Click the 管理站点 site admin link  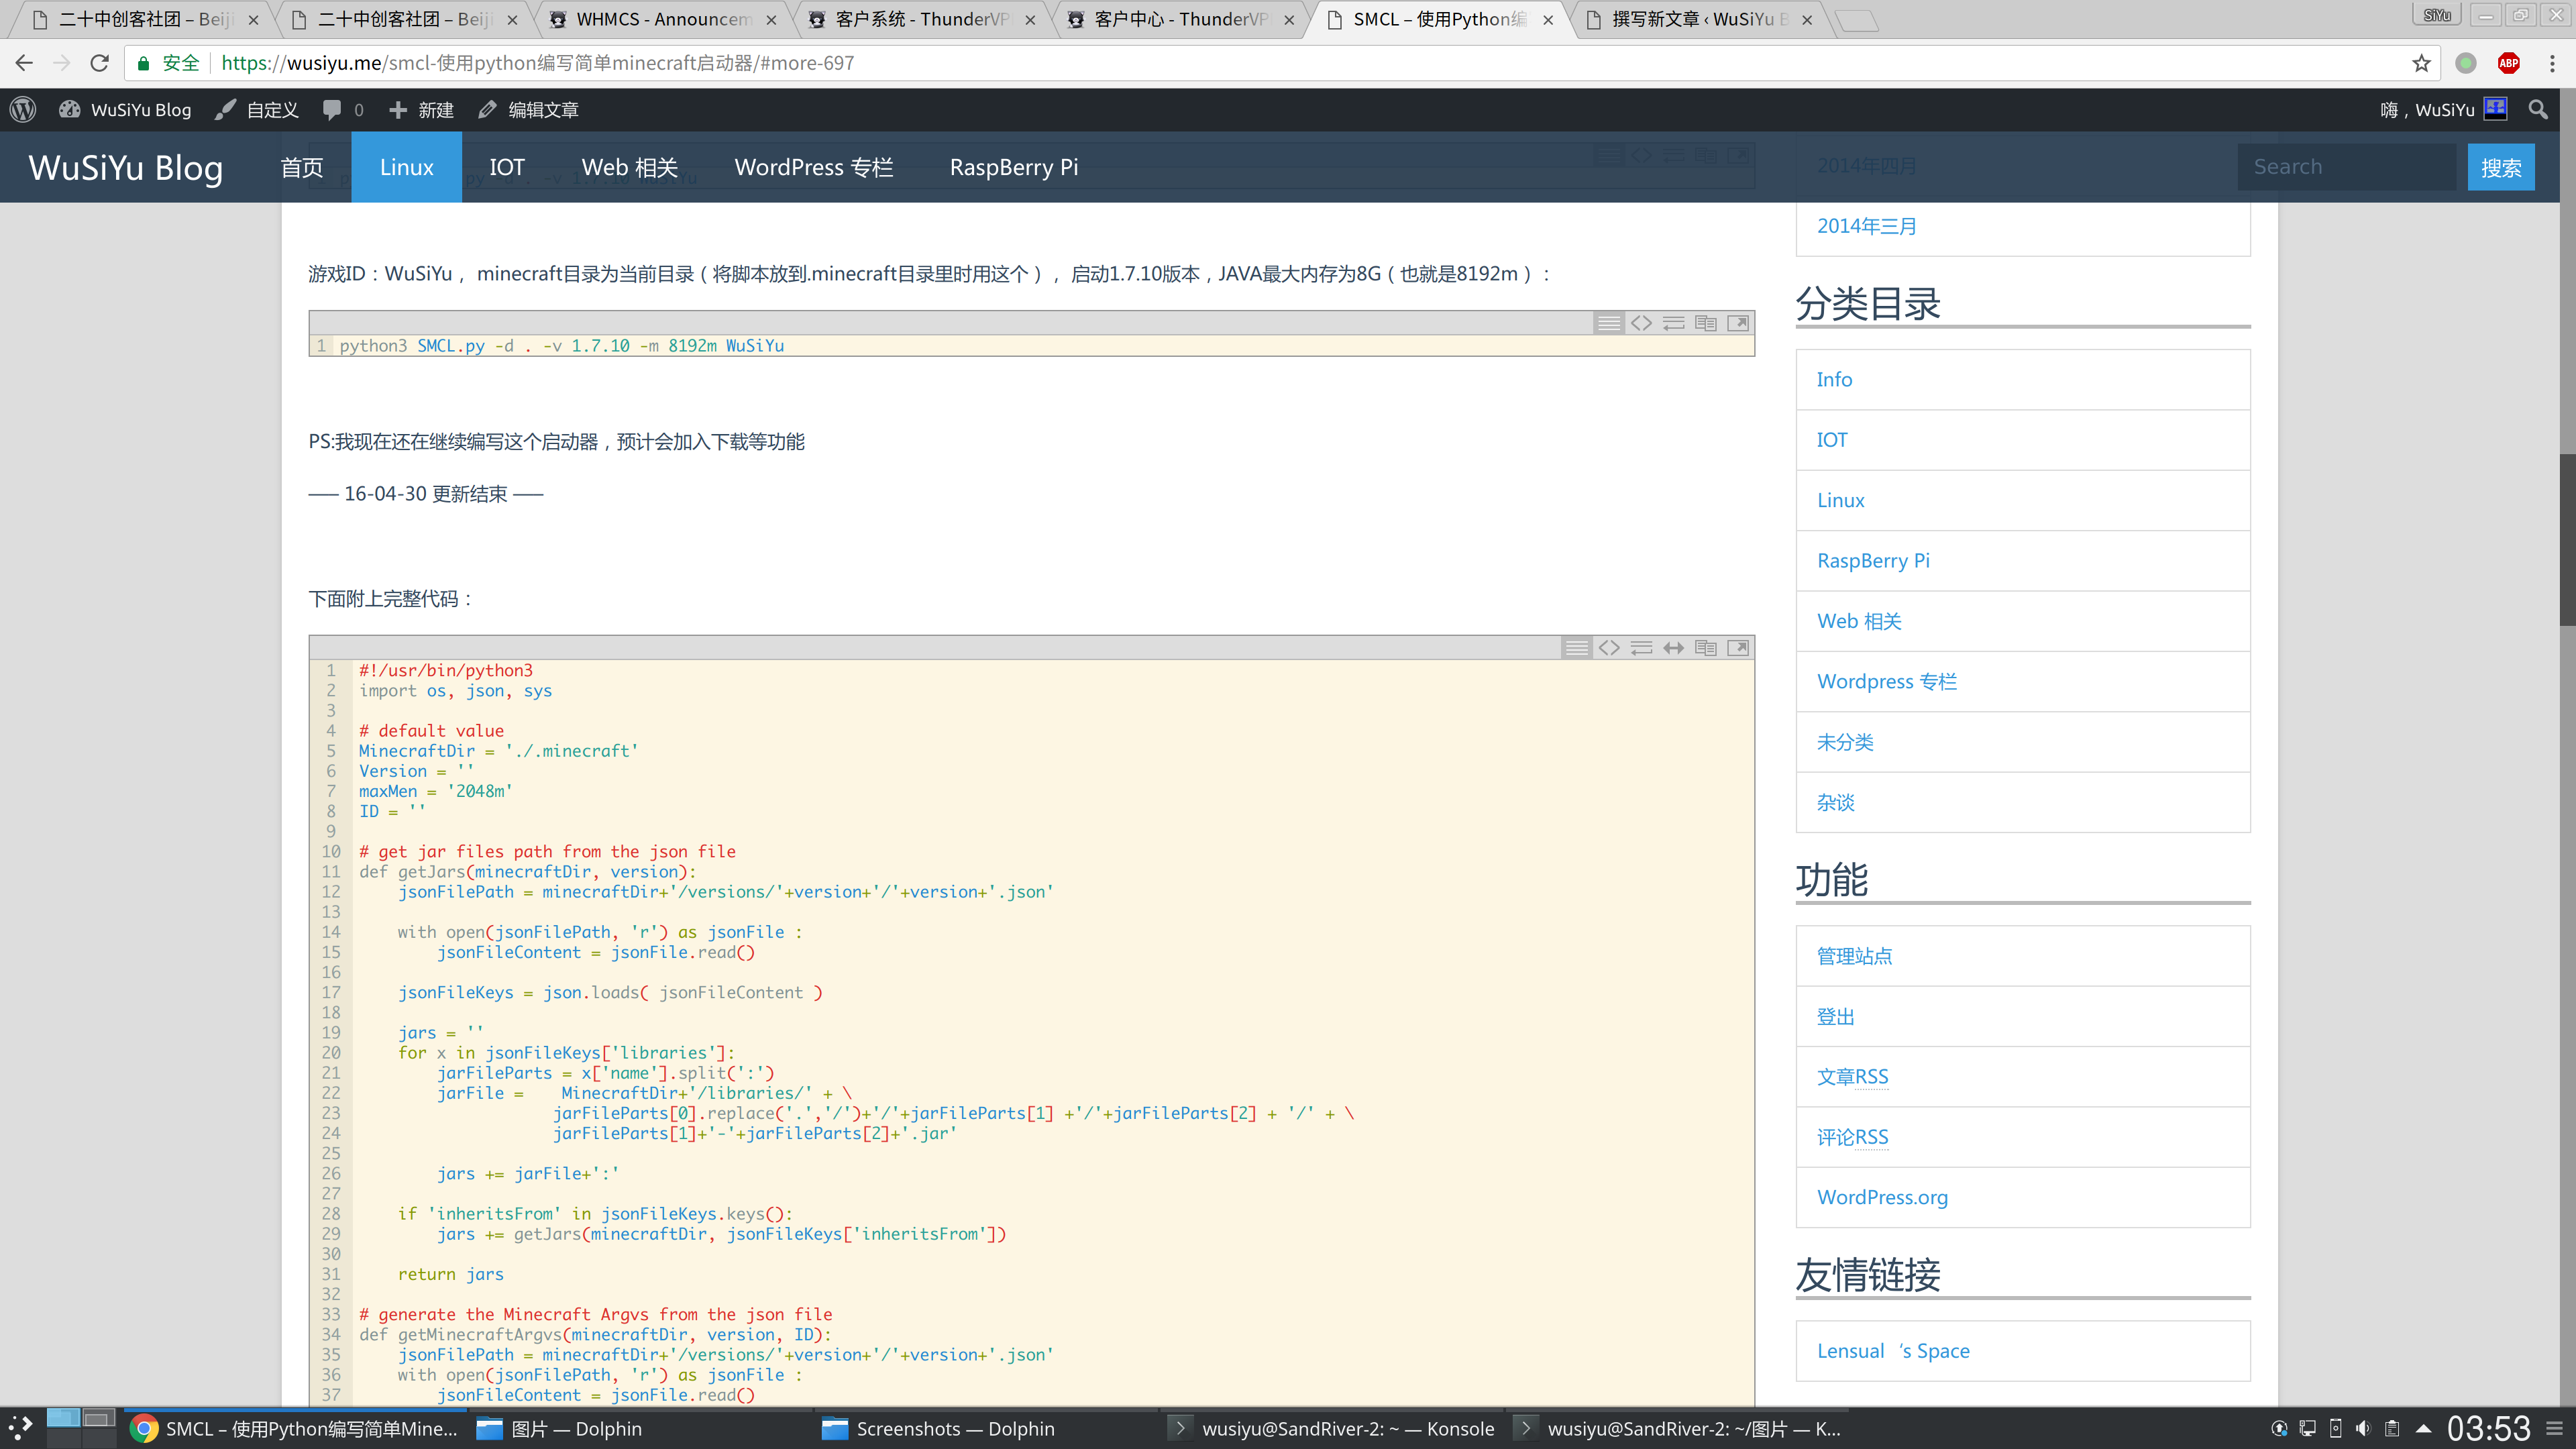[x=1854, y=956]
